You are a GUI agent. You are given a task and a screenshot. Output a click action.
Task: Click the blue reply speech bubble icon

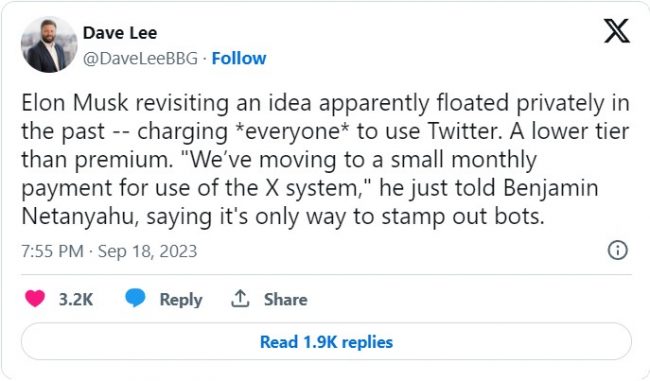[x=135, y=298]
